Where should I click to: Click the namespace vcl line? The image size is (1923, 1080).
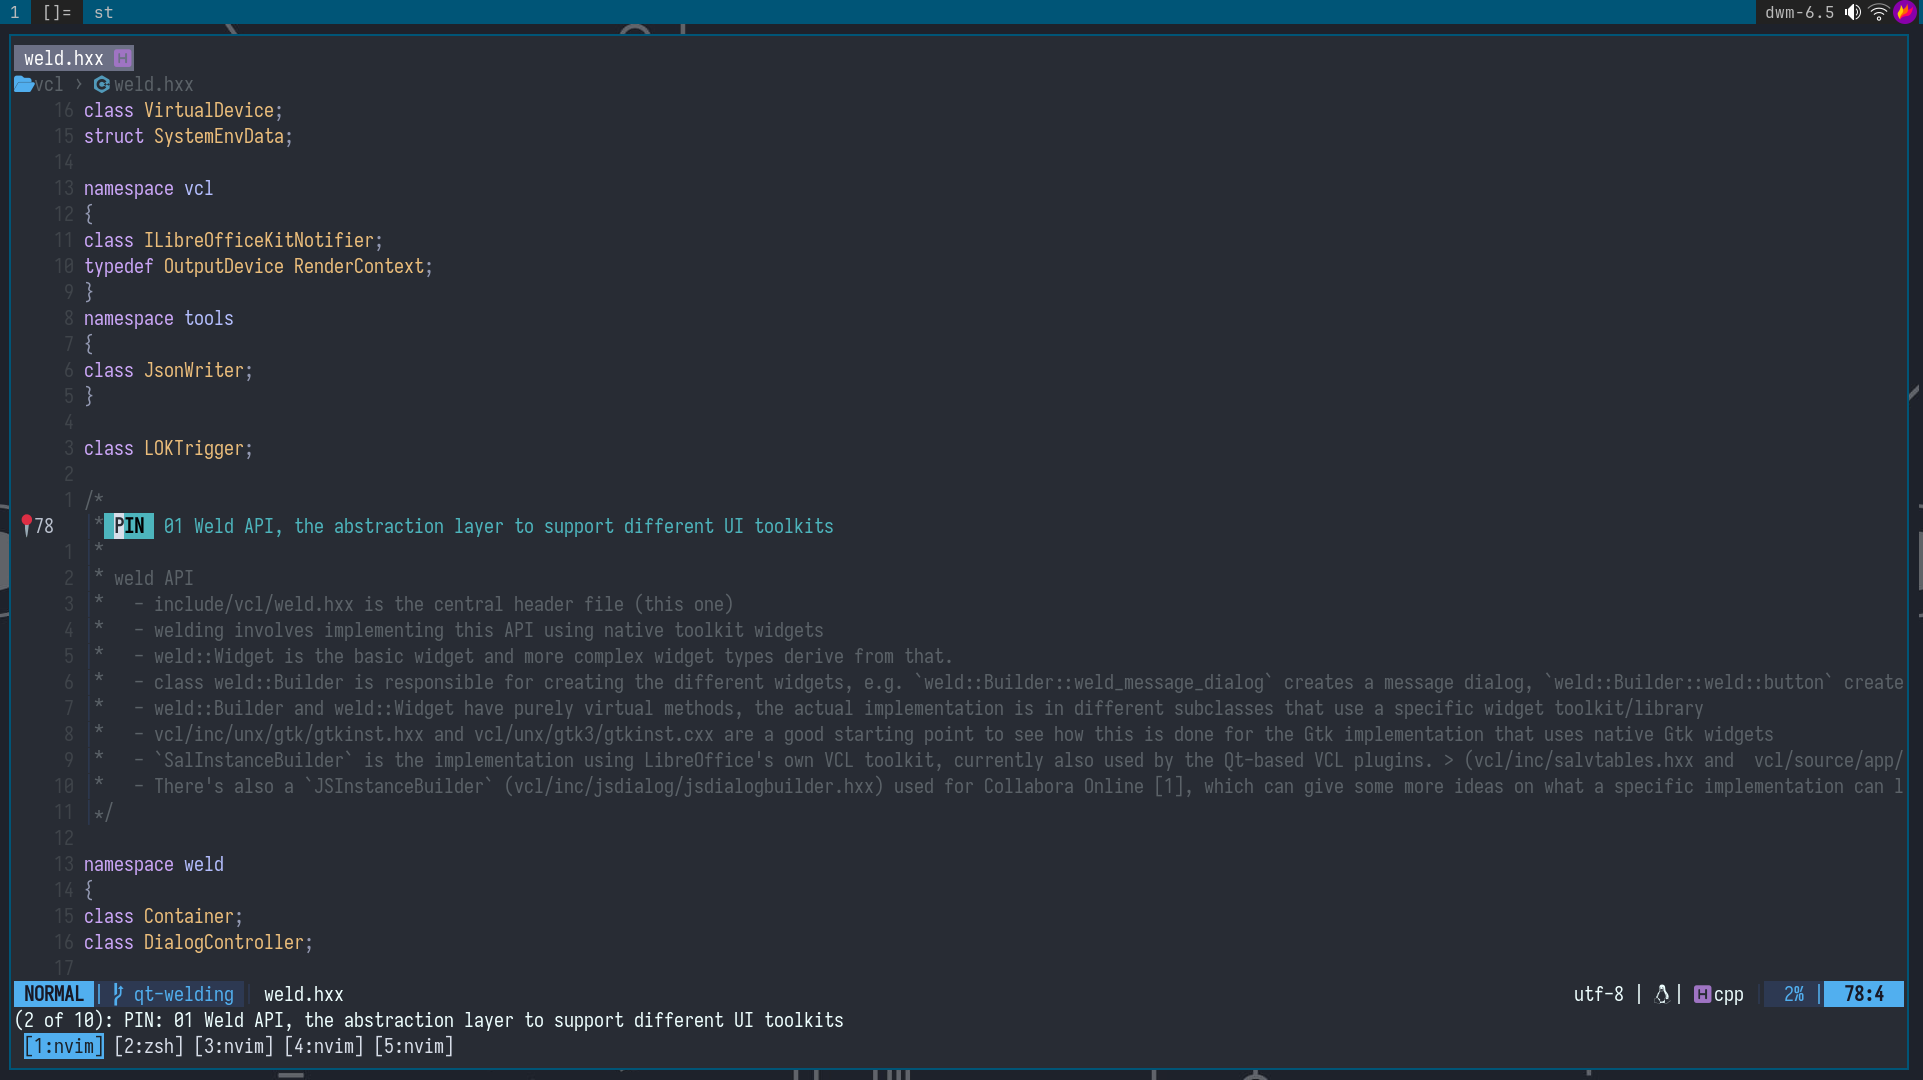pyautogui.click(x=149, y=188)
